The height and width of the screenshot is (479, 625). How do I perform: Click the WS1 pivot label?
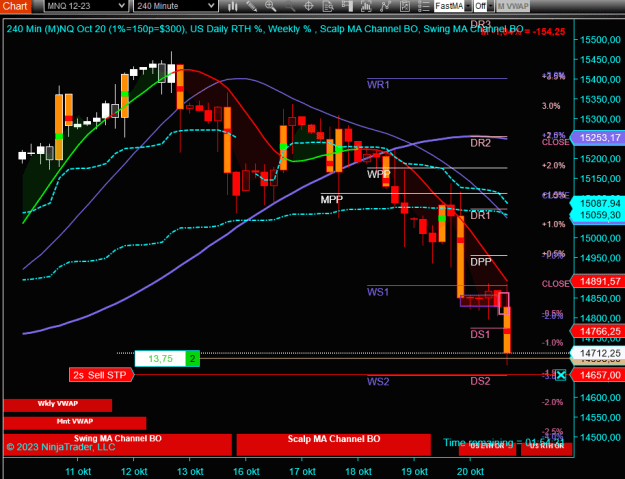click(x=378, y=292)
